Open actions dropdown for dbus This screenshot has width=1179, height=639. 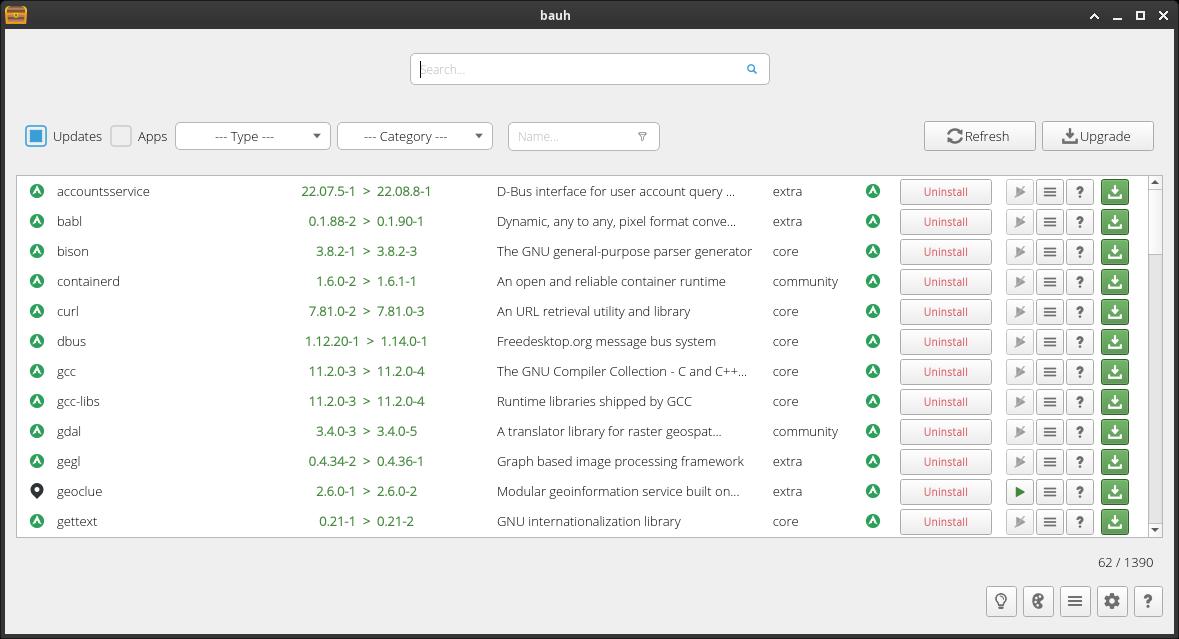click(1050, 342)
